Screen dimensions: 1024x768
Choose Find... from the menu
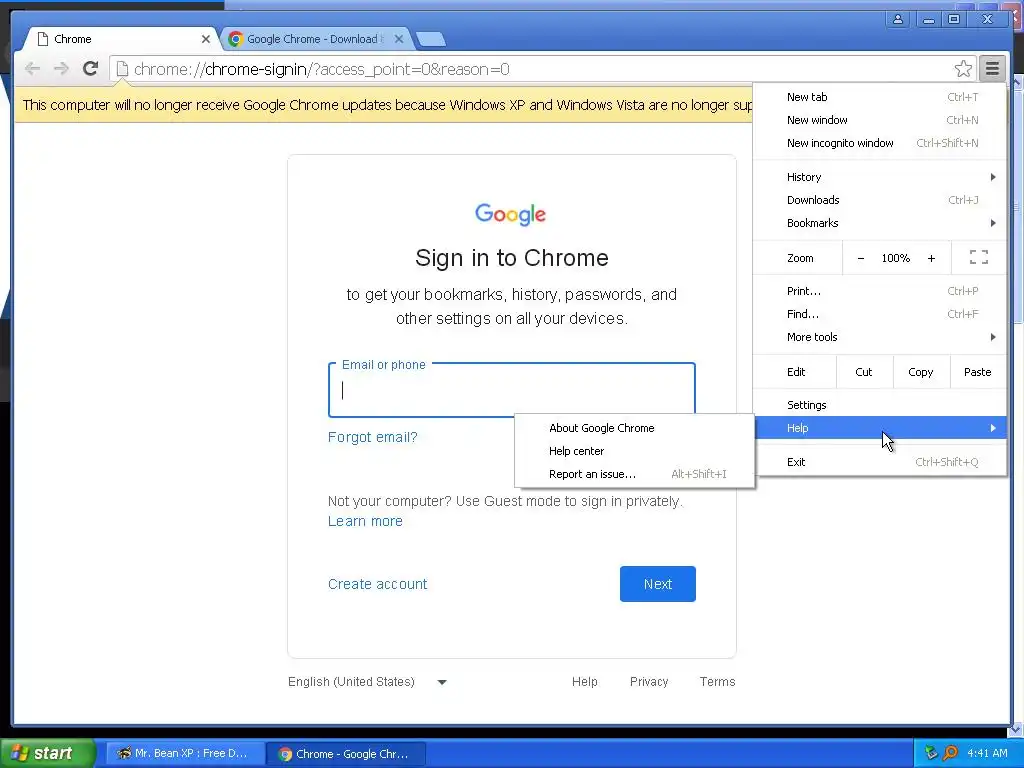click(x=882, y=314)
